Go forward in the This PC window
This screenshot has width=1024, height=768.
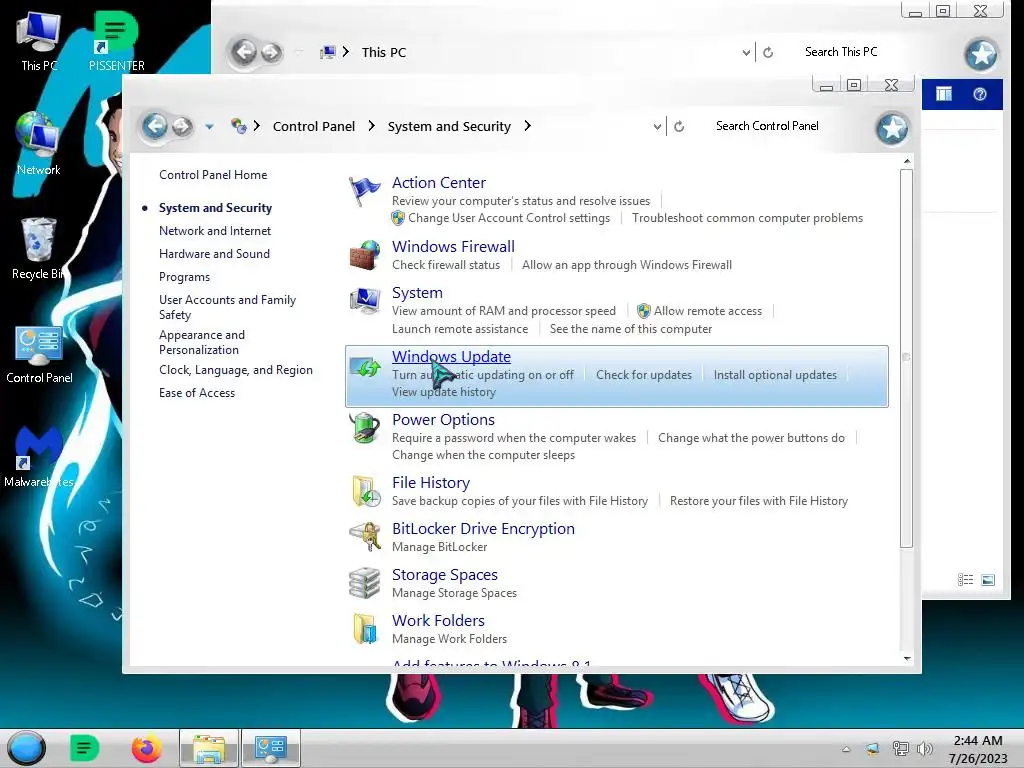272,52
